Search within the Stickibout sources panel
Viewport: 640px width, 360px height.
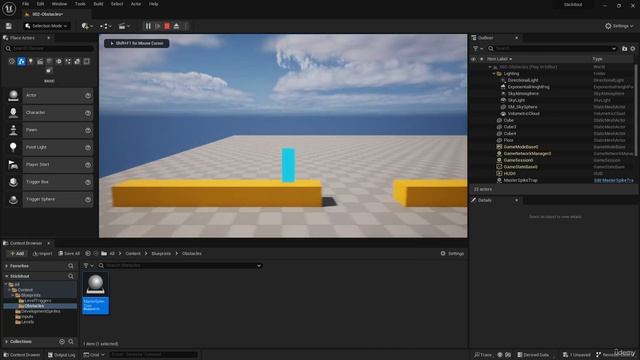point(71,276)
